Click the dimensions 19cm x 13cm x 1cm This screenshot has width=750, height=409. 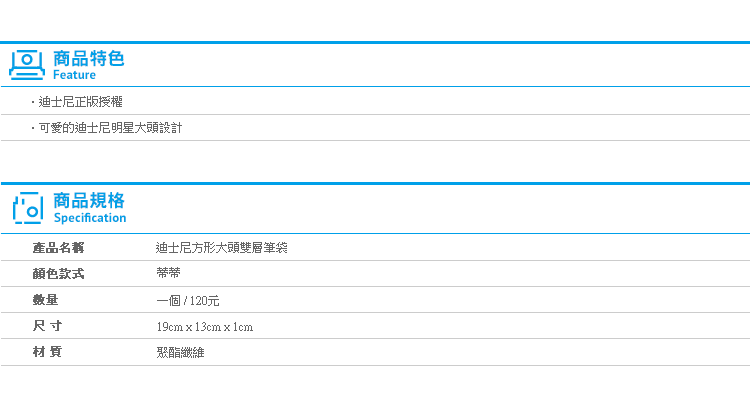205,327
